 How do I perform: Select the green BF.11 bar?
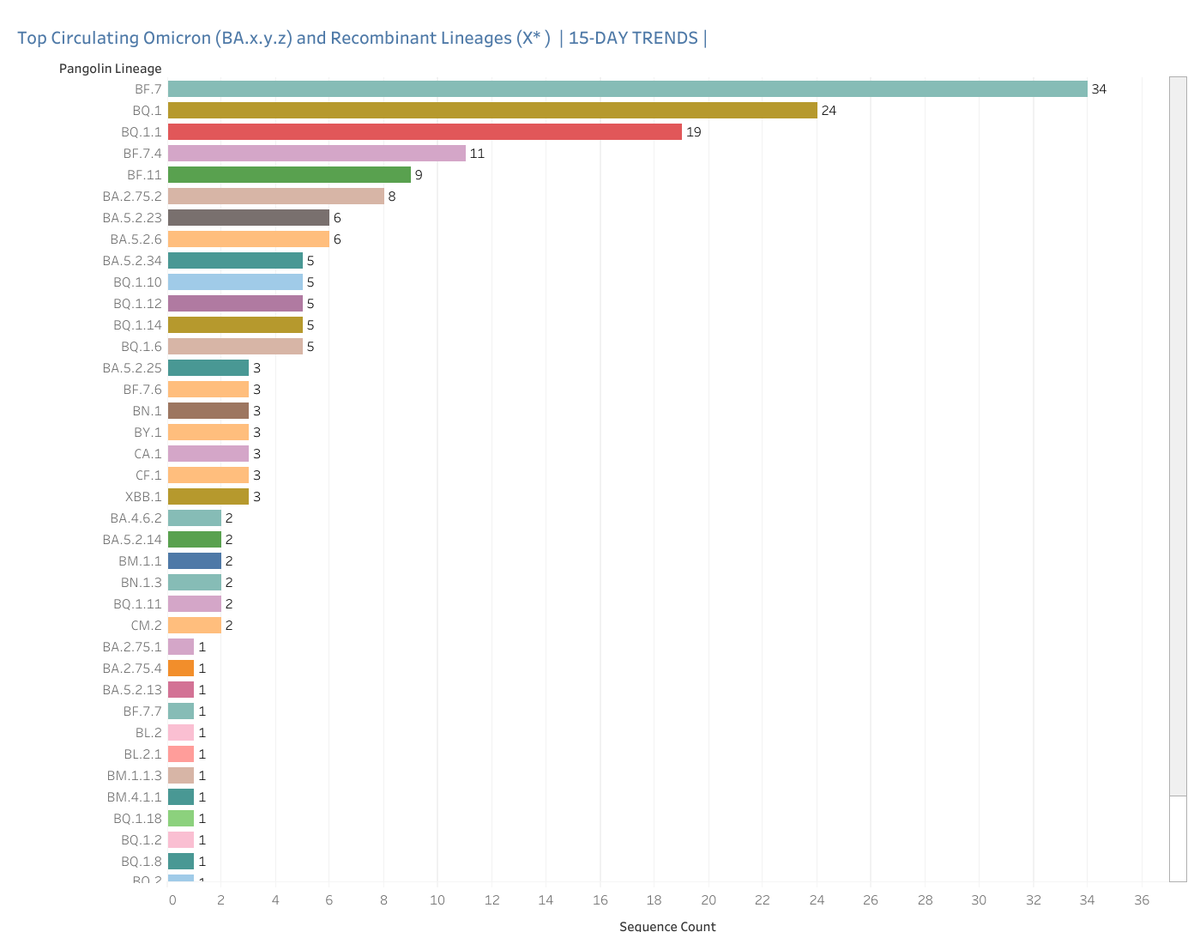[x=289, y=175]
